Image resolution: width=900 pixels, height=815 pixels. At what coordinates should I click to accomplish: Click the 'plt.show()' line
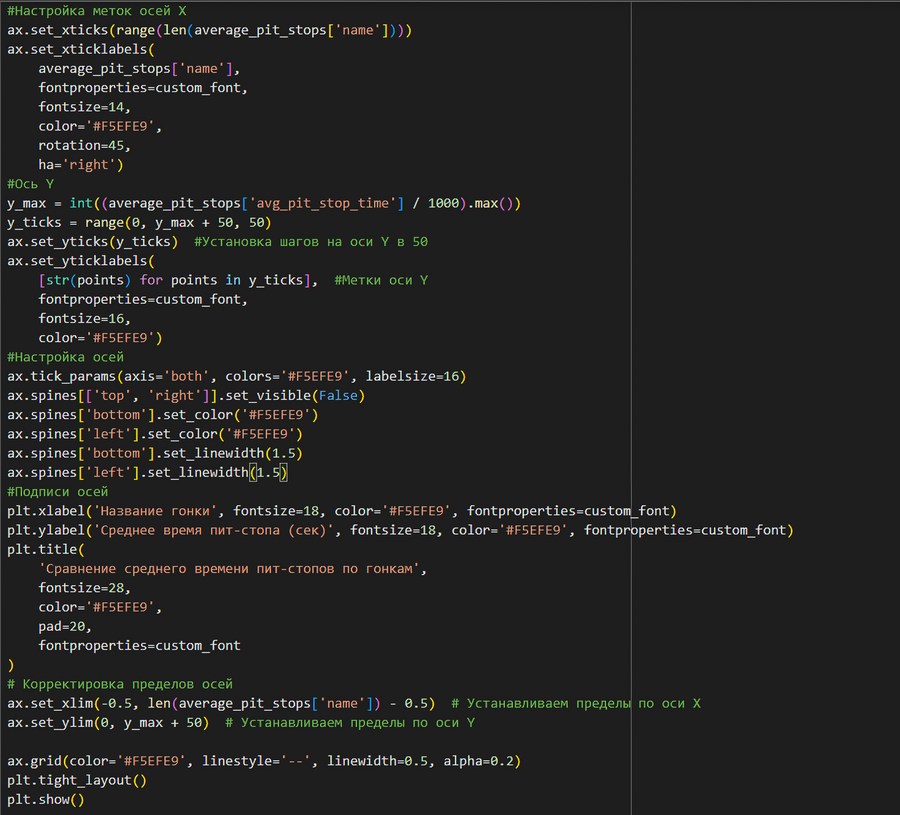pyautogui.click(x=46, y=800)
